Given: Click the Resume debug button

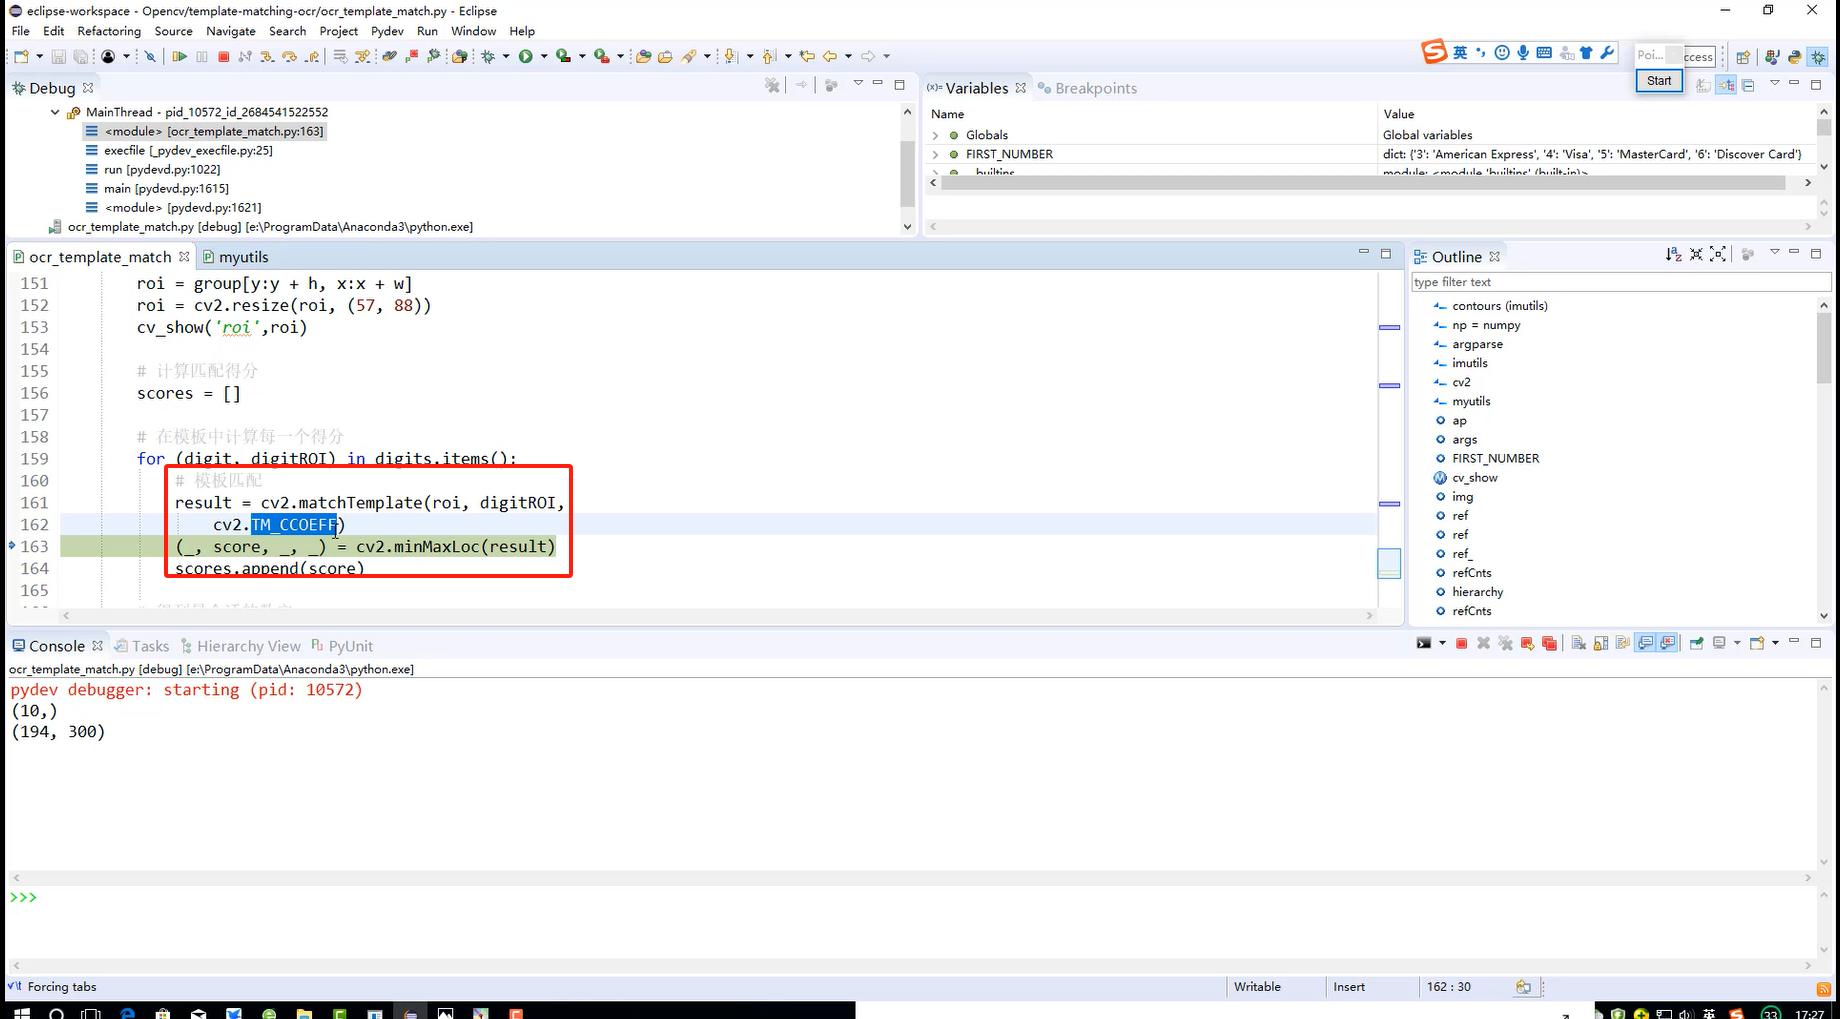Looking at the screenshot, I should pyautogui.click(x=179, y=56).
